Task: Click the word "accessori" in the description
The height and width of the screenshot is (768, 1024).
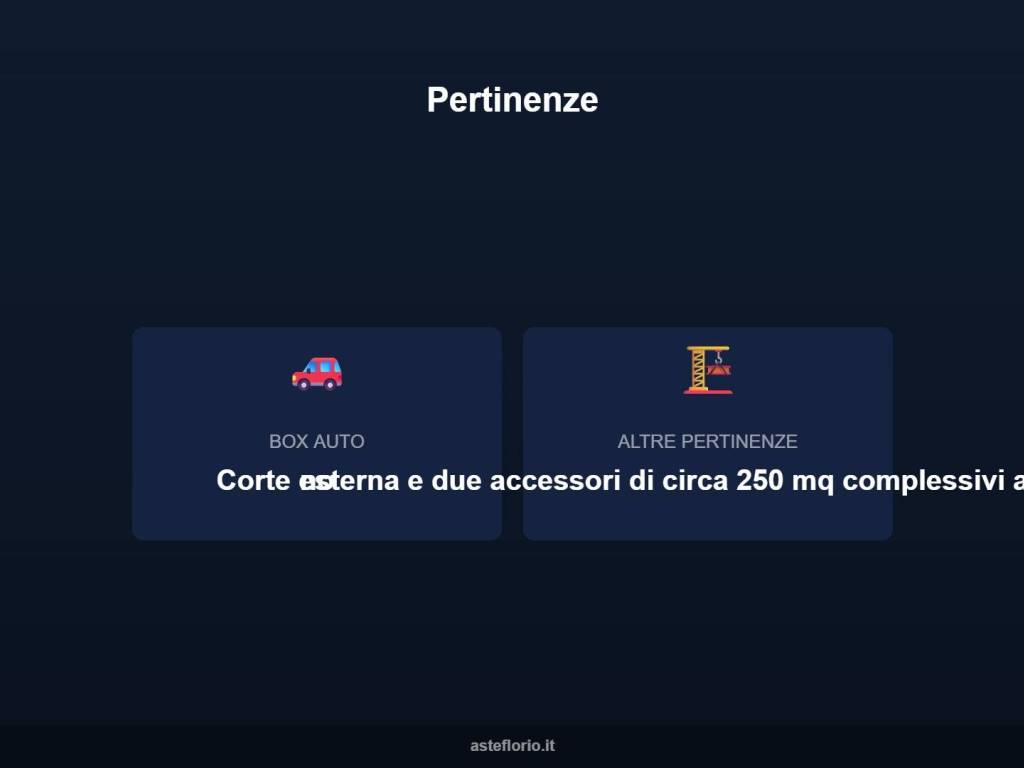Action: tap(555, 481)
